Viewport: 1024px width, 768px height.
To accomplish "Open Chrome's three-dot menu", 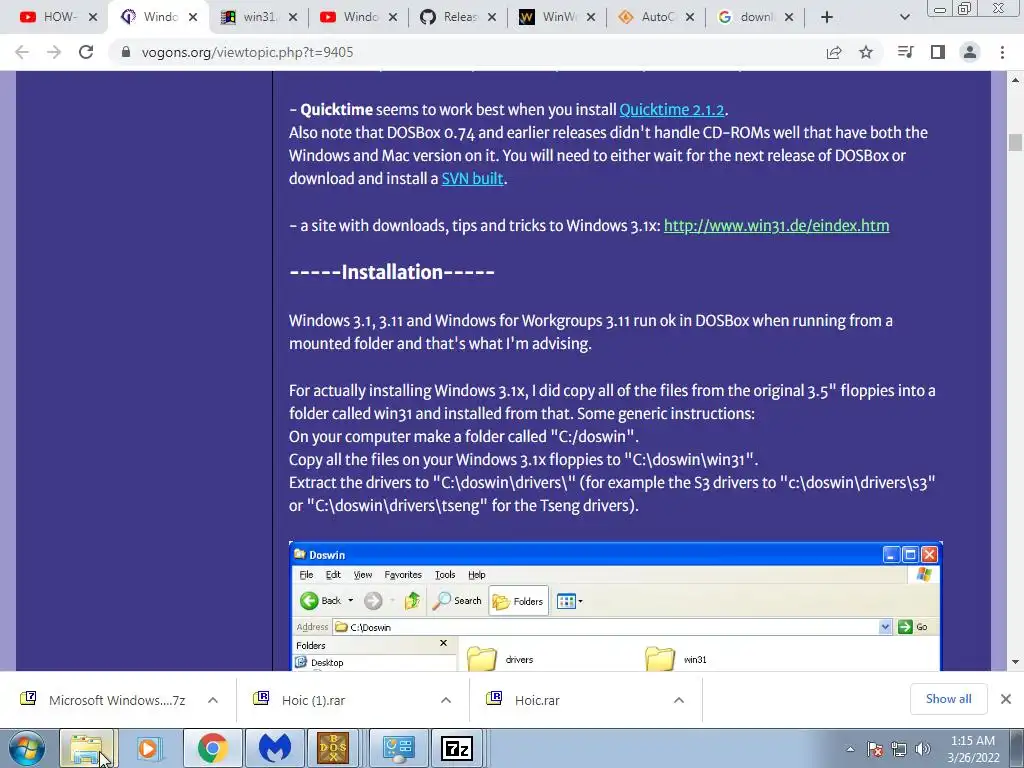I will point(1002,52).
